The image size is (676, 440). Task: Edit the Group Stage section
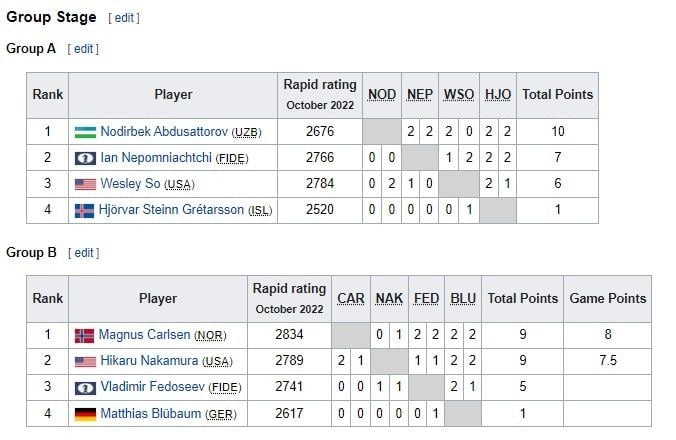click(x=124, y=18)
